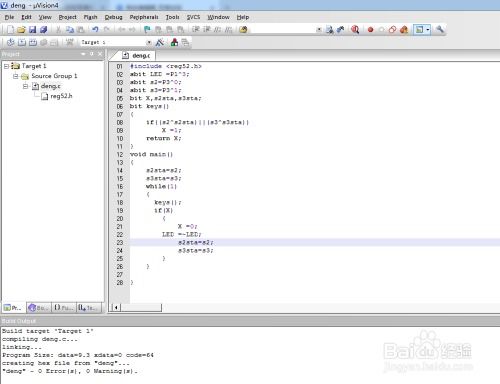Open the Debug menu
500x384 pixels.
(113, 17)
